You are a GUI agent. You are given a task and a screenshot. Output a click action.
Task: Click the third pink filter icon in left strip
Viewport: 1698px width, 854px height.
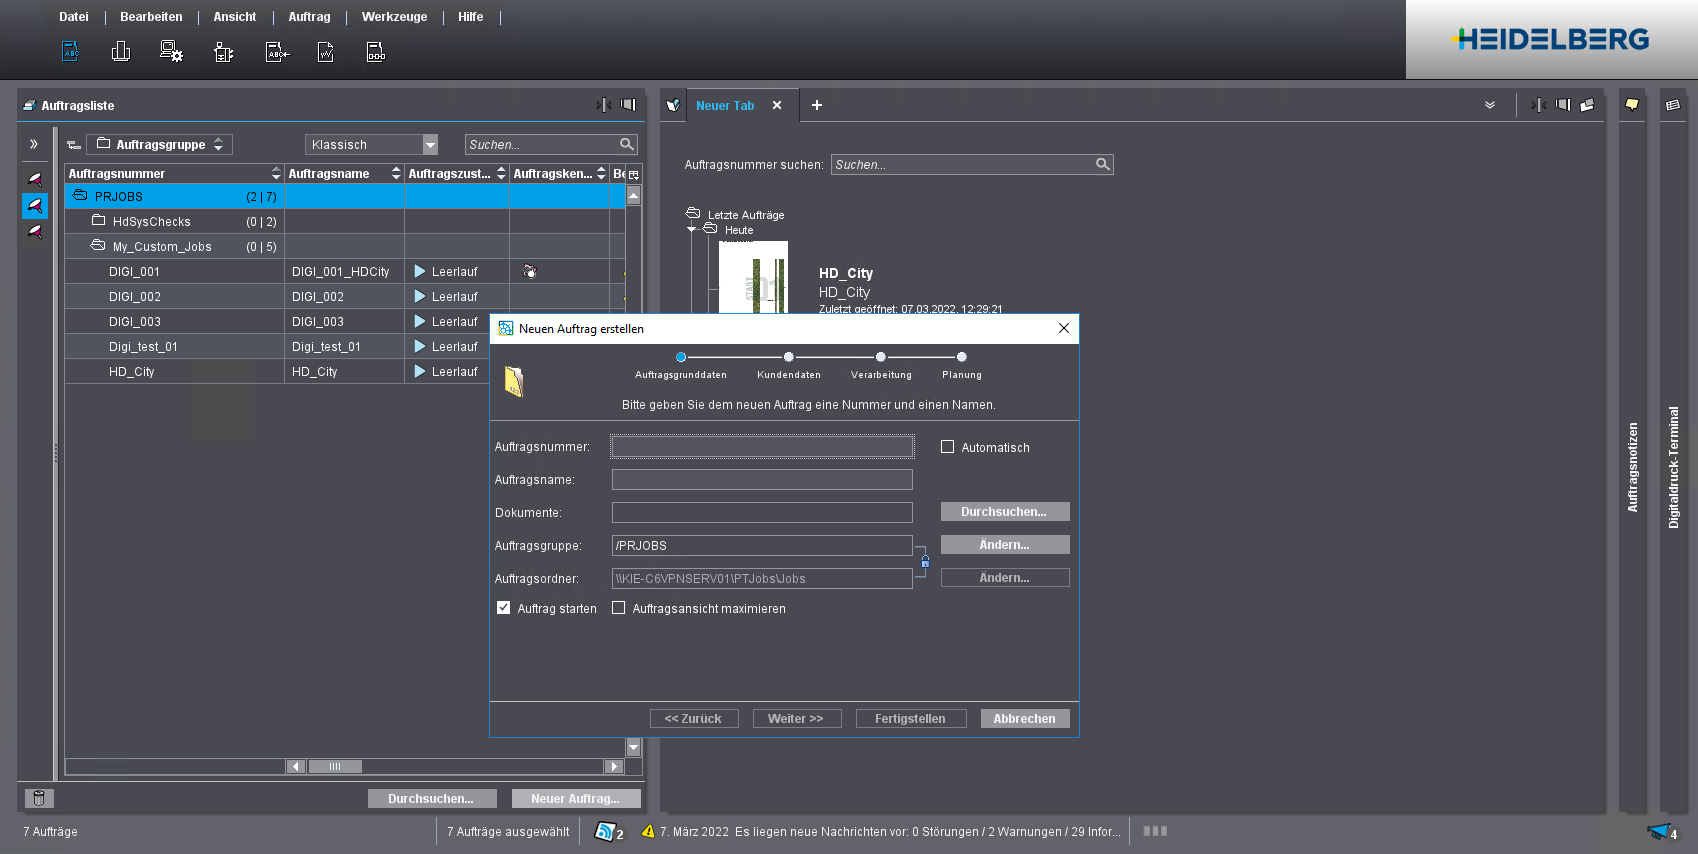pos(35,231)
